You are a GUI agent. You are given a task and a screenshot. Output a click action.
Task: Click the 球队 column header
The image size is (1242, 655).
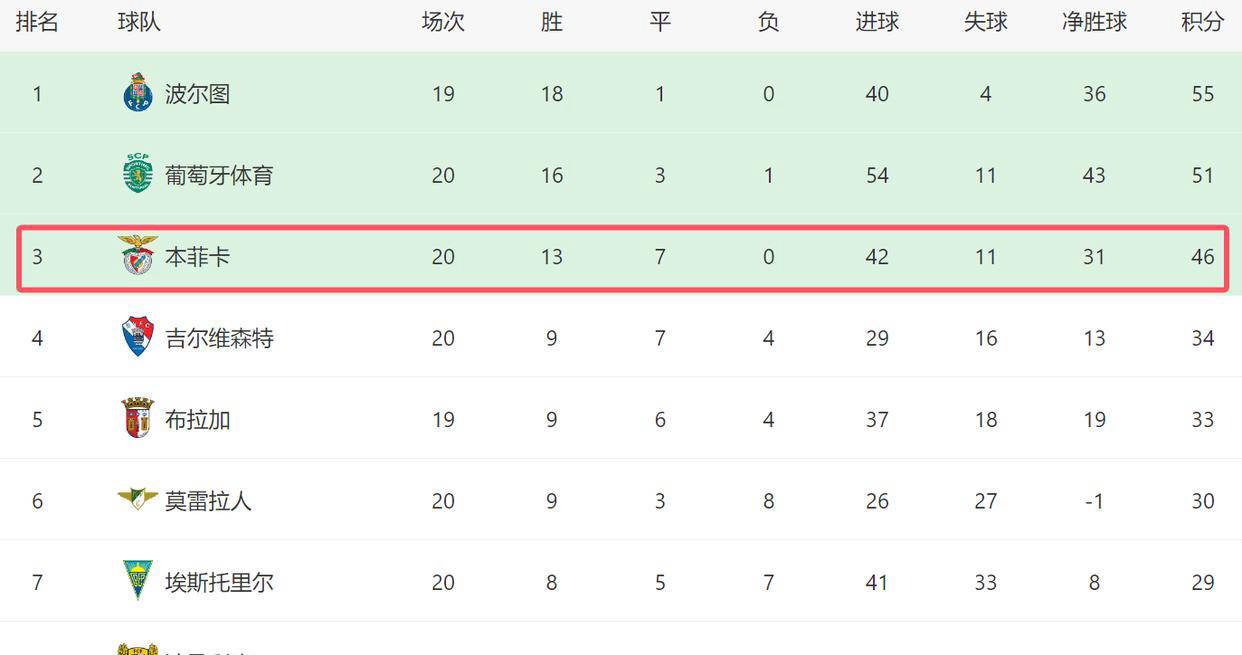pos(139,22)
